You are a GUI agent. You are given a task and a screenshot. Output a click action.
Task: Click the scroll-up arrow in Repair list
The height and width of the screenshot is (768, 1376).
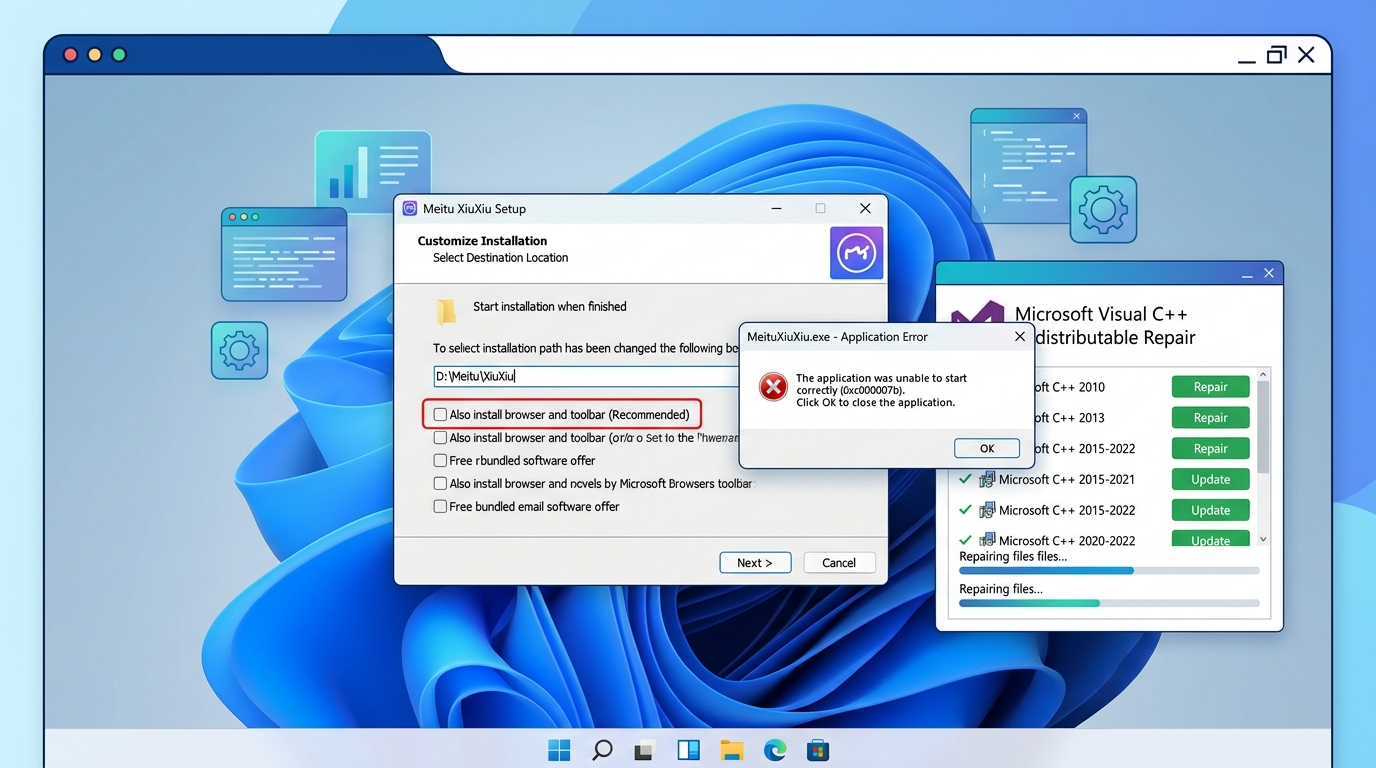click(1263, 375)
